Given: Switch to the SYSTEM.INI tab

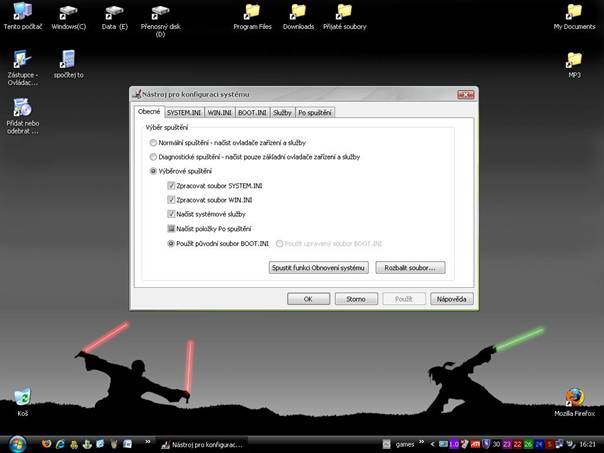Looking at the screenshot, I should 184,112.
